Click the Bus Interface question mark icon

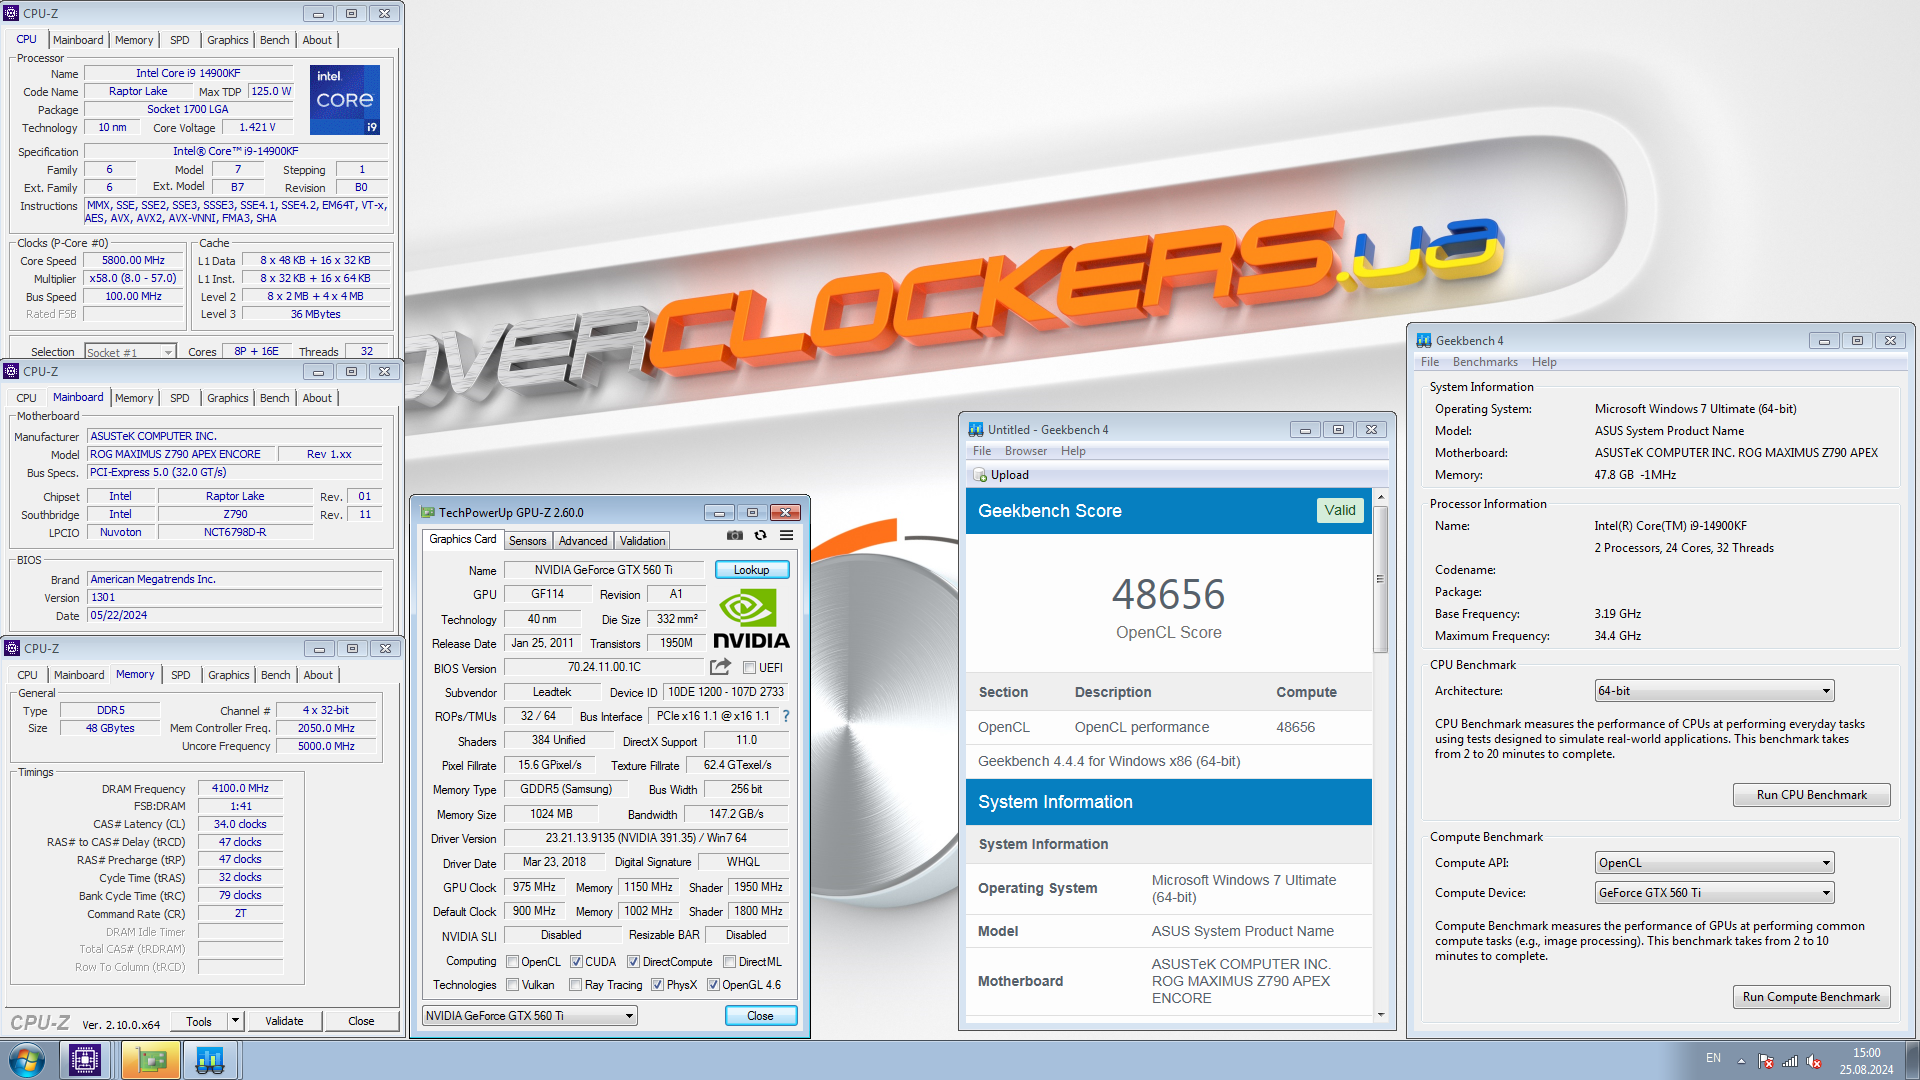click(786, 716)
